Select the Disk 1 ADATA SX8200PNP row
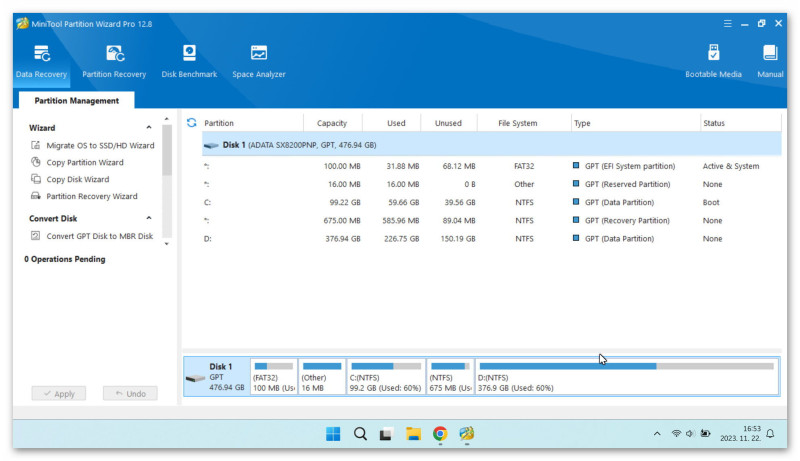 (x=491, y=145)
